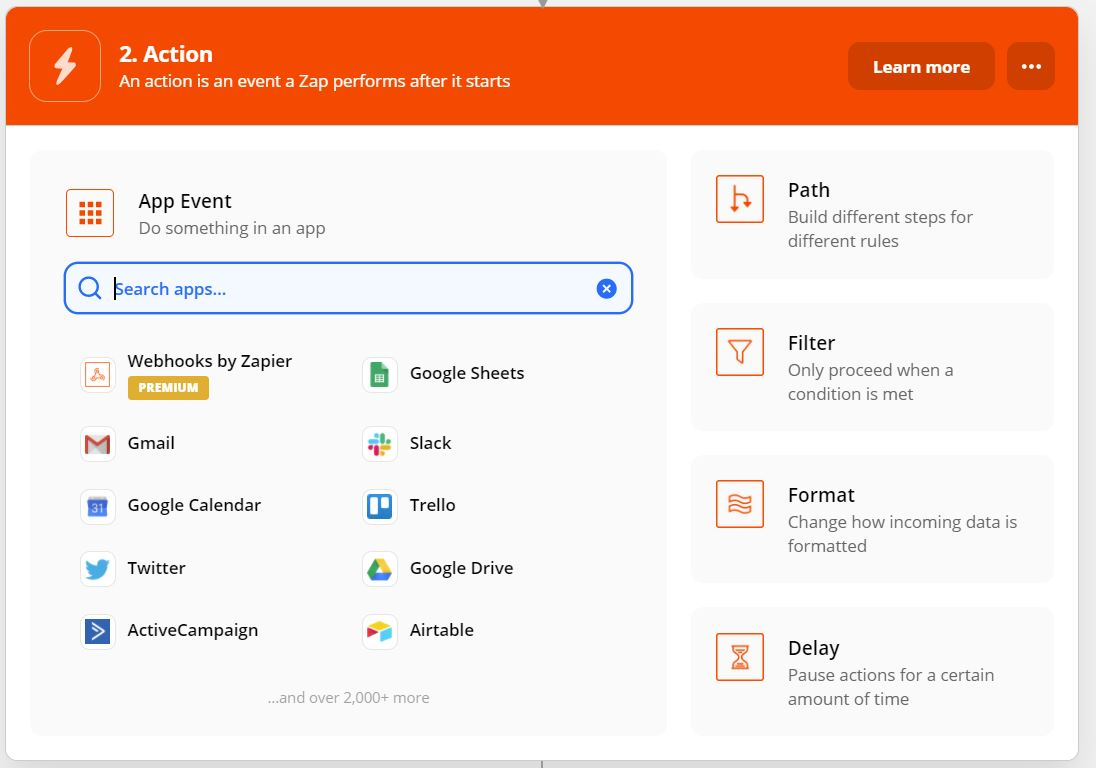Clear the search apps field
The height and width of the screenshot is (768, 1096).
(x=607, y=289)
